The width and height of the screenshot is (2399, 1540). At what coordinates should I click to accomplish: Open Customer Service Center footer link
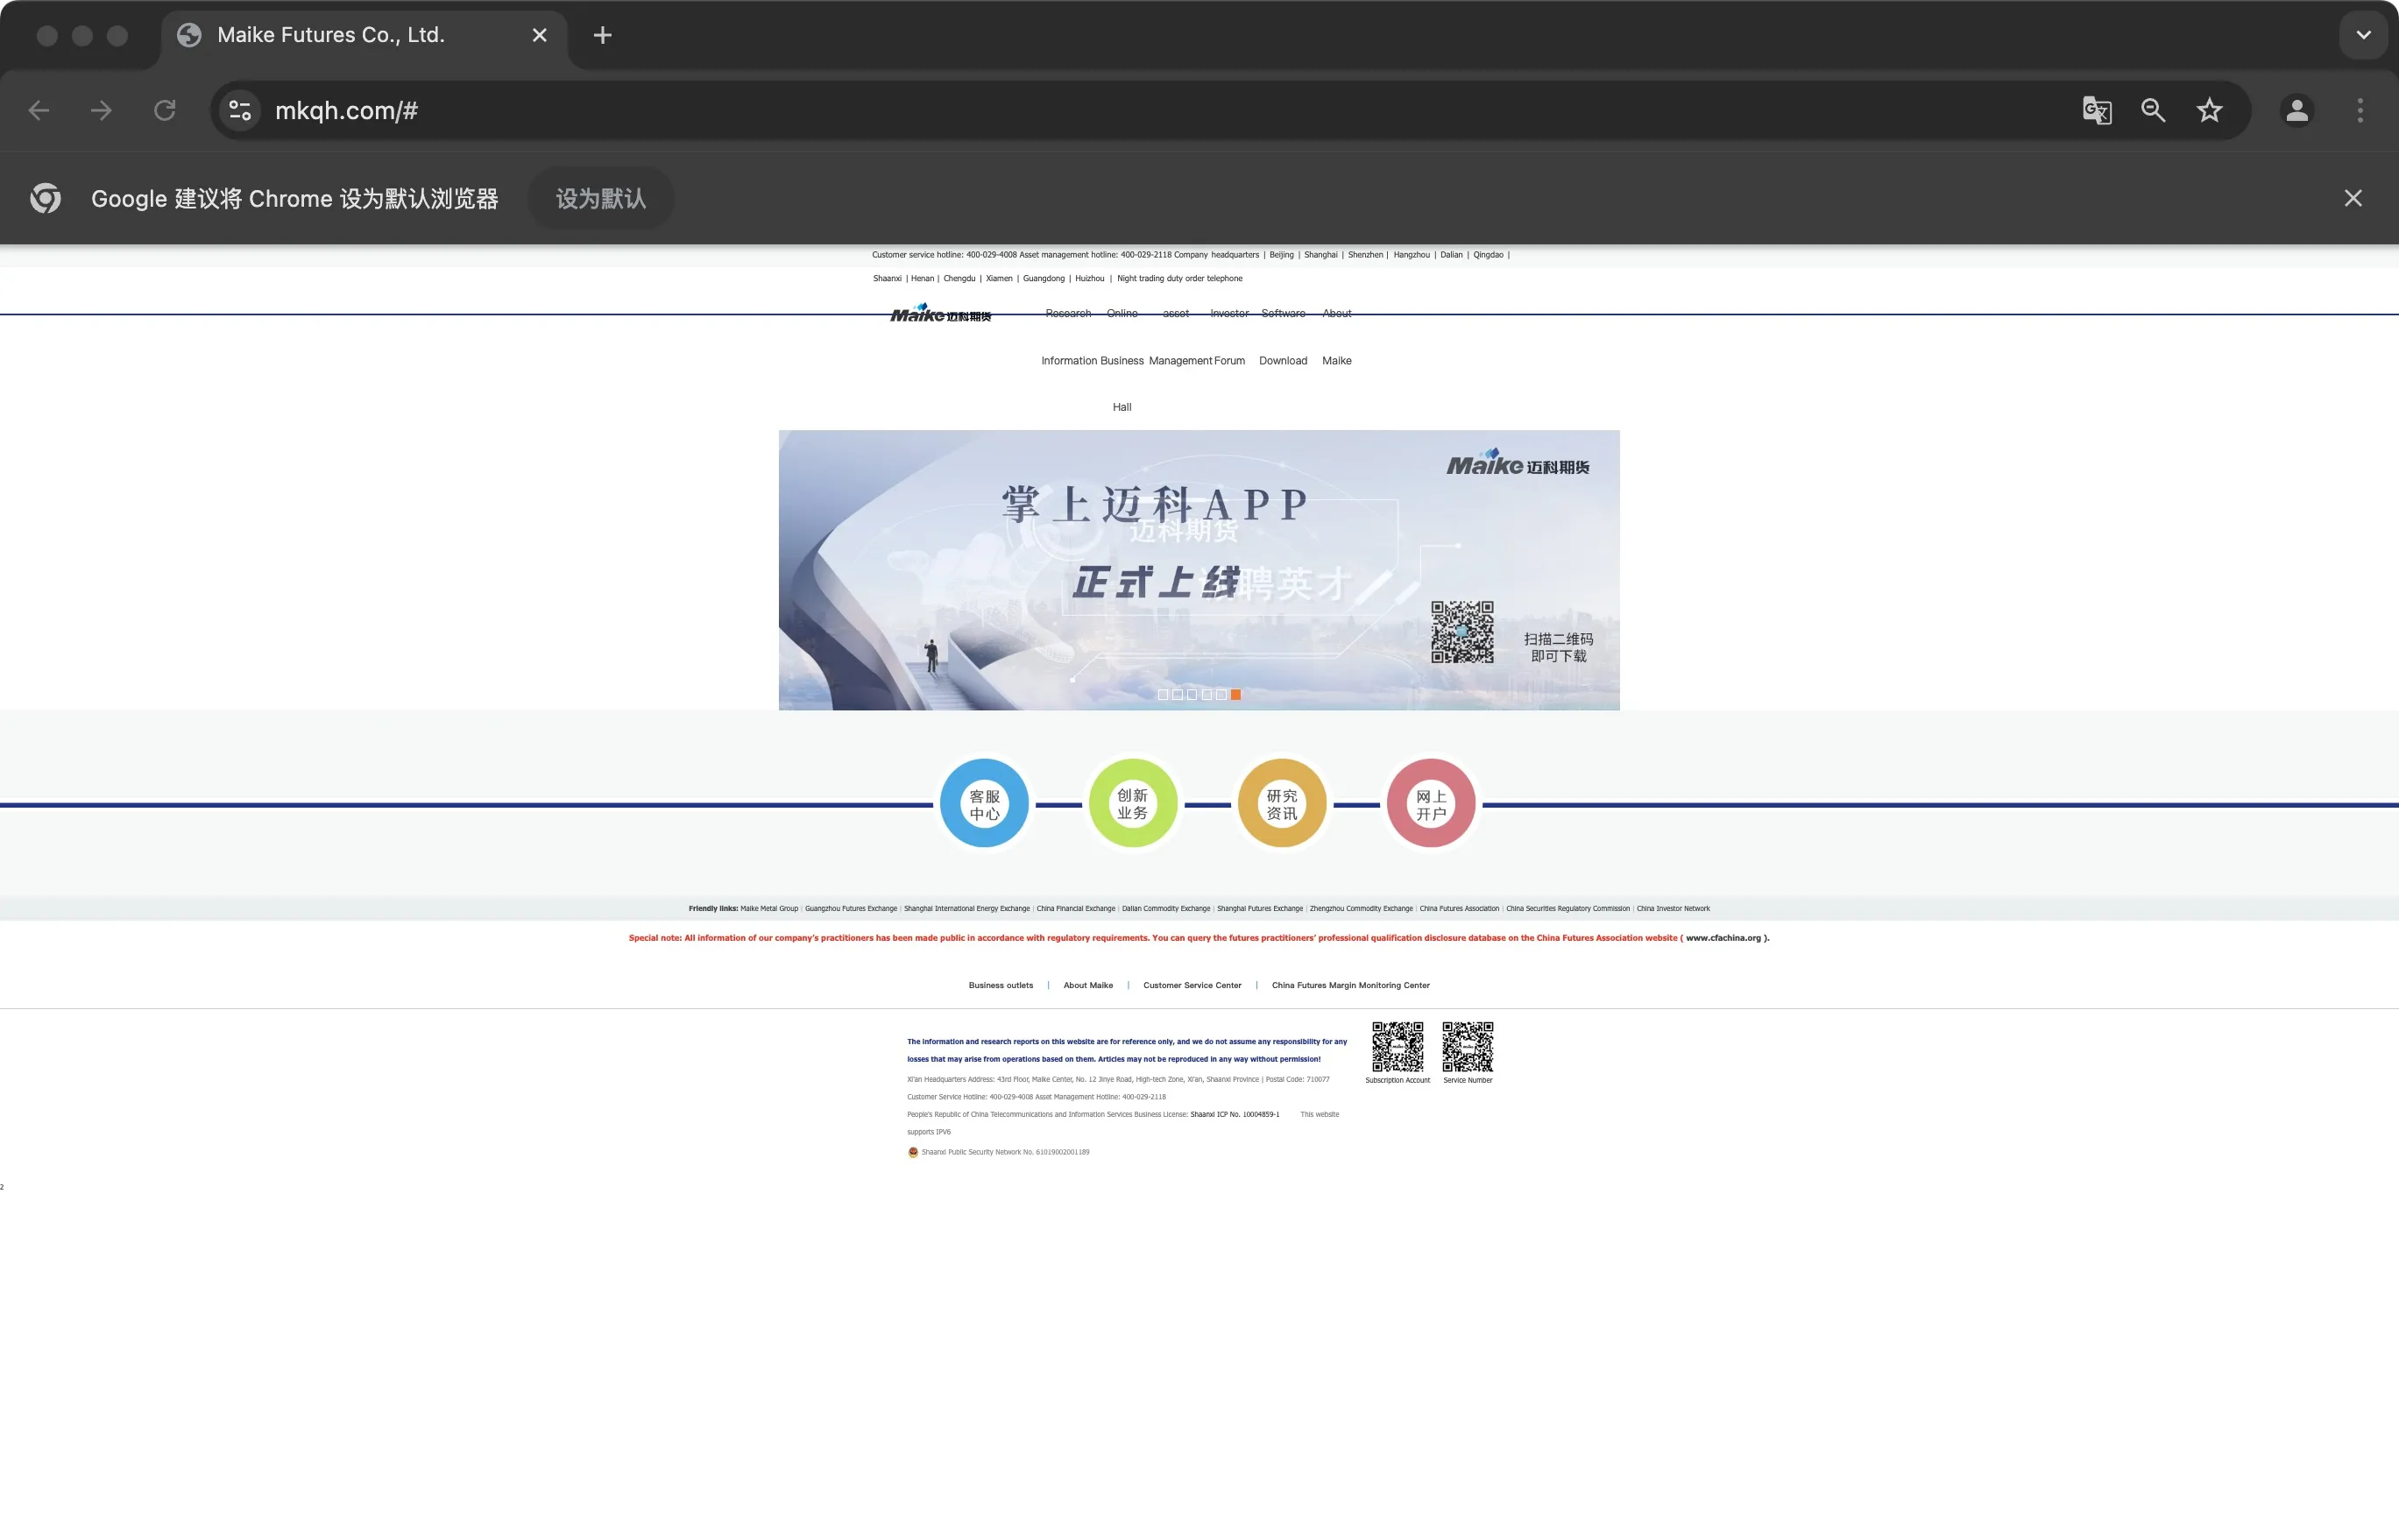tap(1192, 986)
